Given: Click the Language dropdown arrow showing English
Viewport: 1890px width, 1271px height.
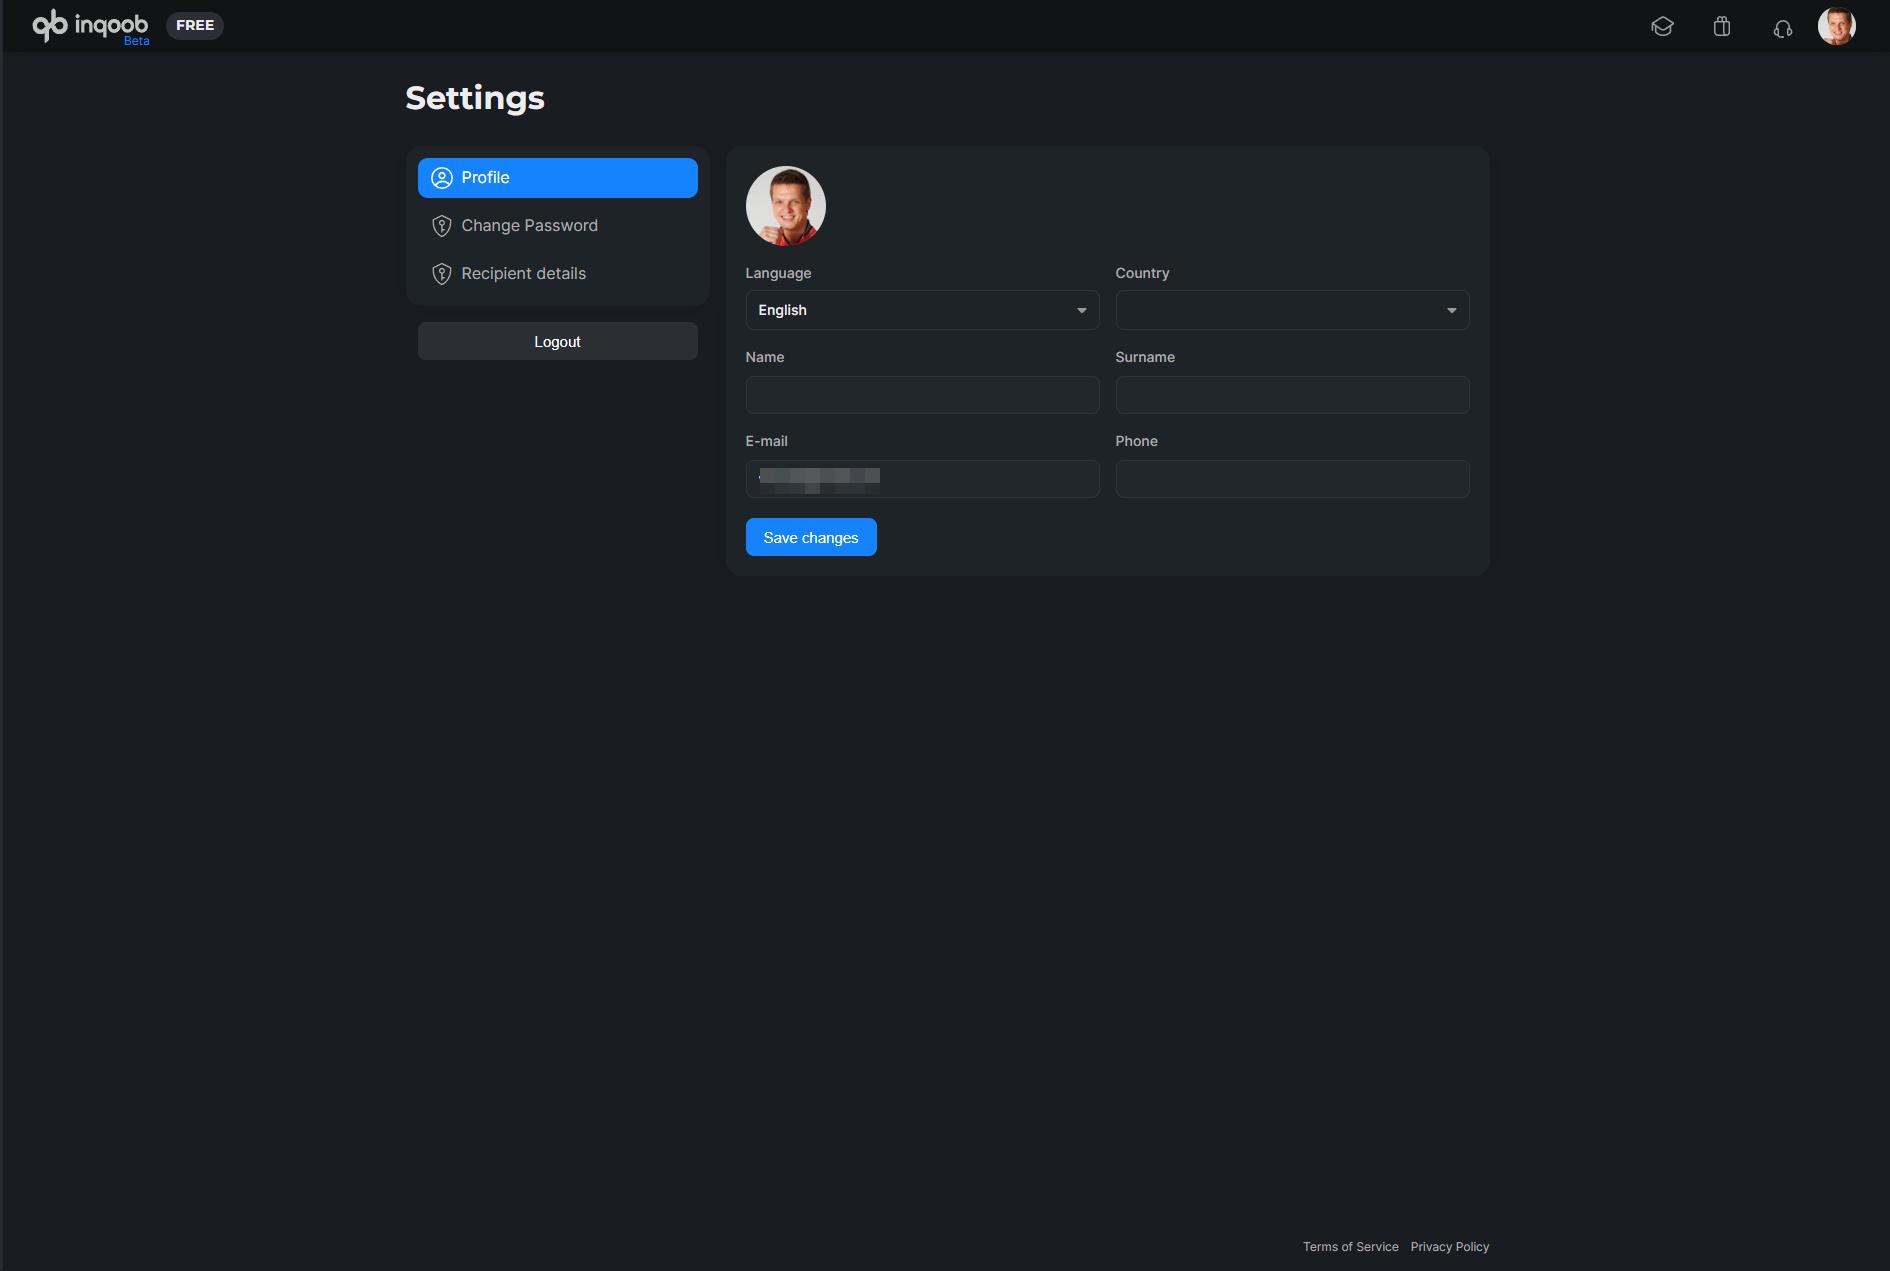Looking at the screenshot, I should [x=1081, y=310].
